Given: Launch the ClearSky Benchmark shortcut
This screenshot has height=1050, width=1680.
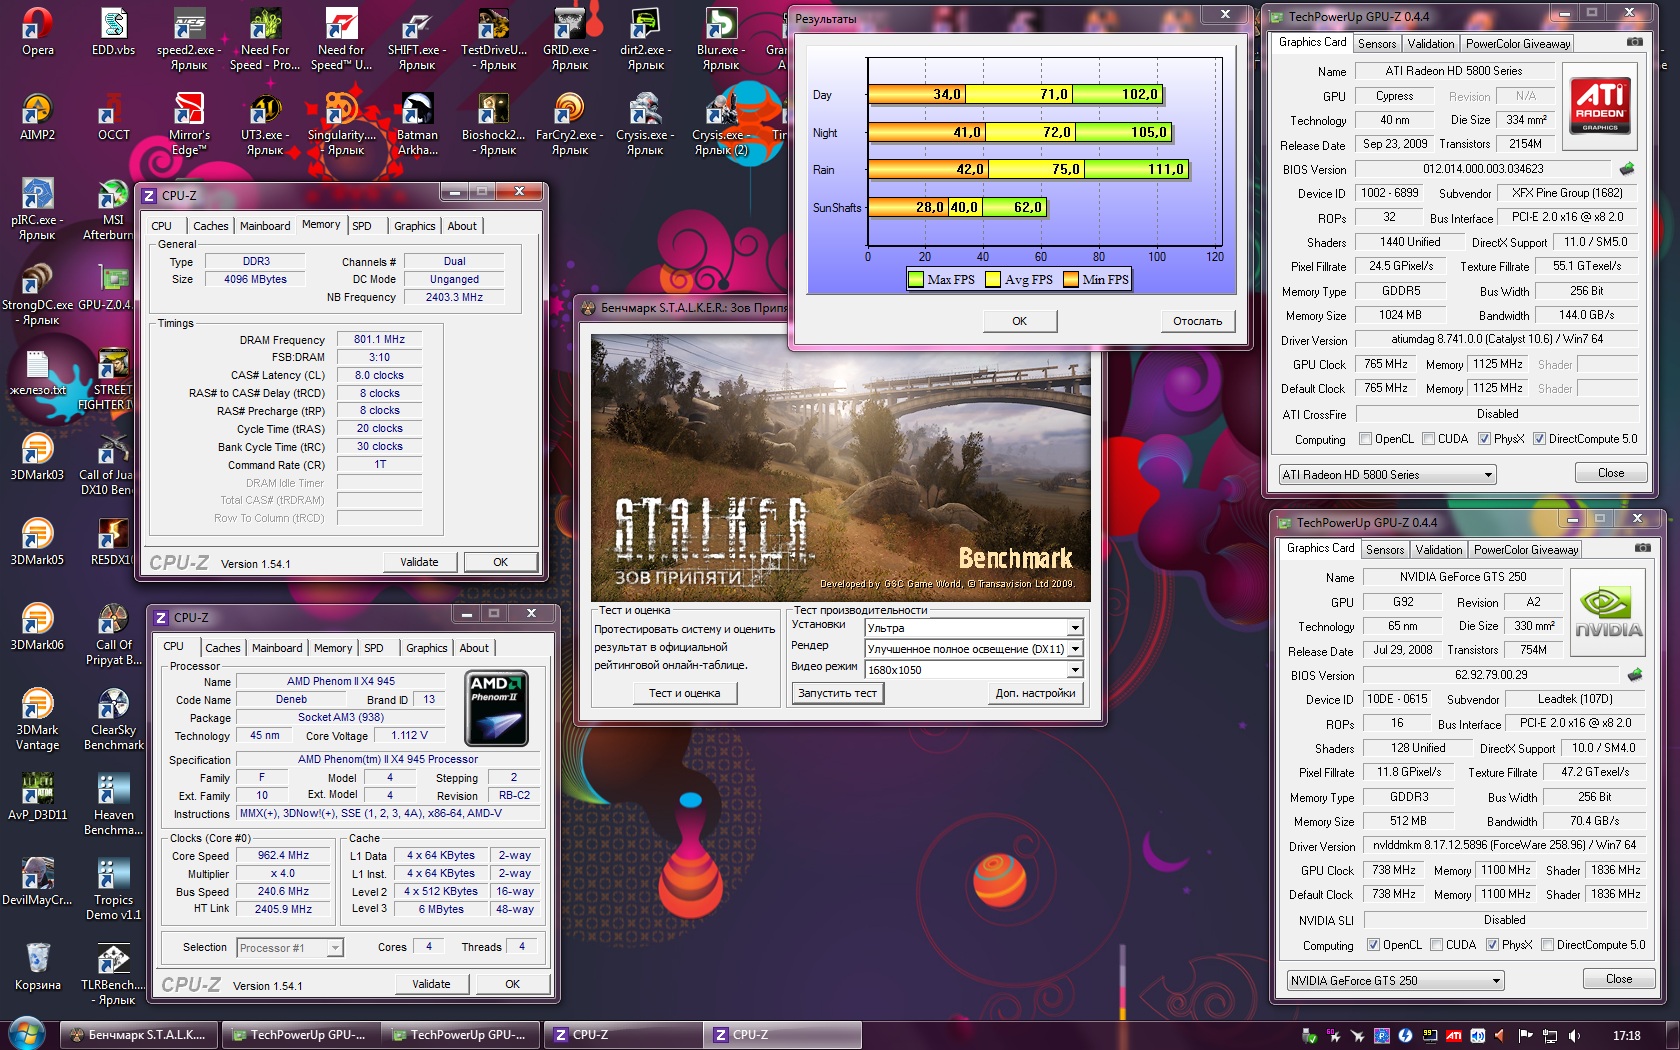Looking at the screenshot, I should tap(113, 718).
